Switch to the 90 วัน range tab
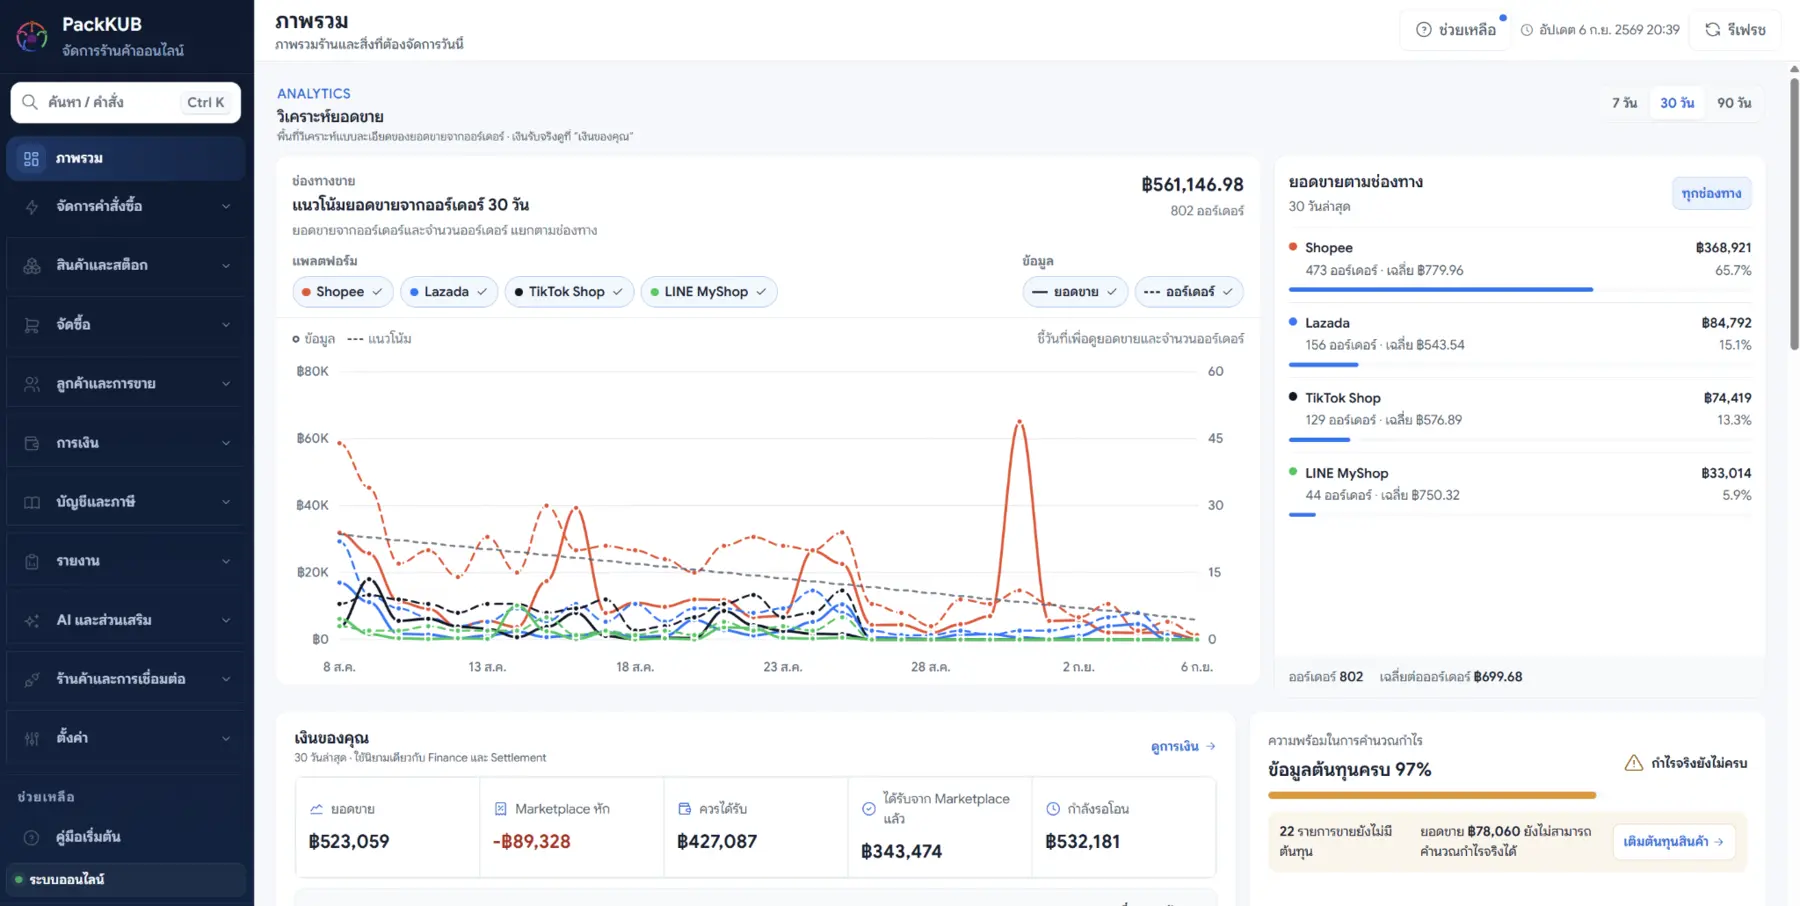Image resolution: width=1800 pixels, height=906 pixels. (x=1734, y=103)
